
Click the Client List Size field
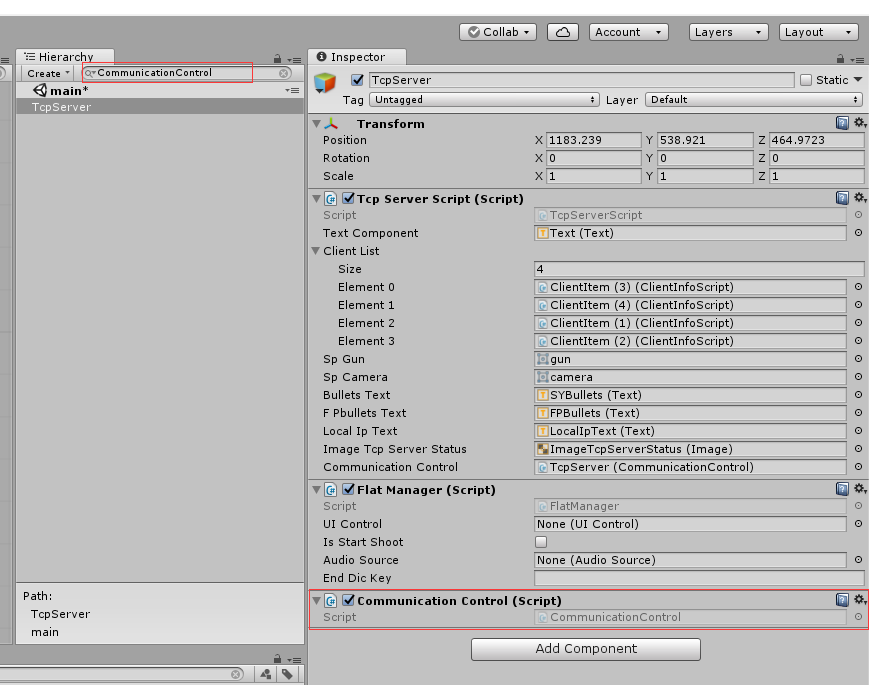click(699, 269)
